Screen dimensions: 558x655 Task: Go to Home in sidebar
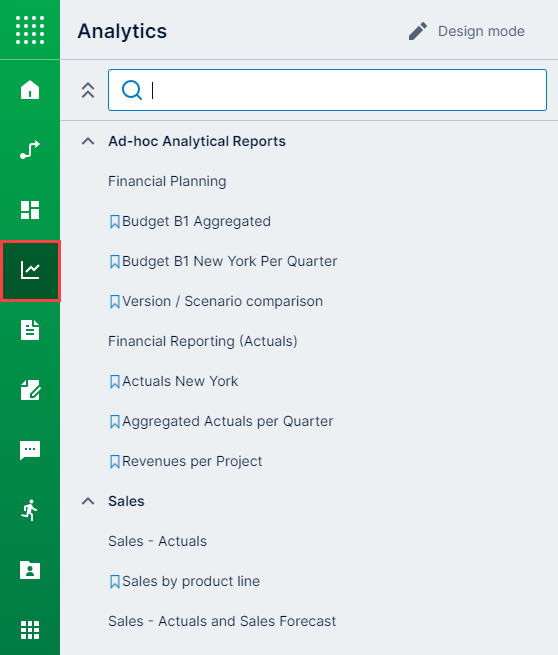(x=30, y=90)
